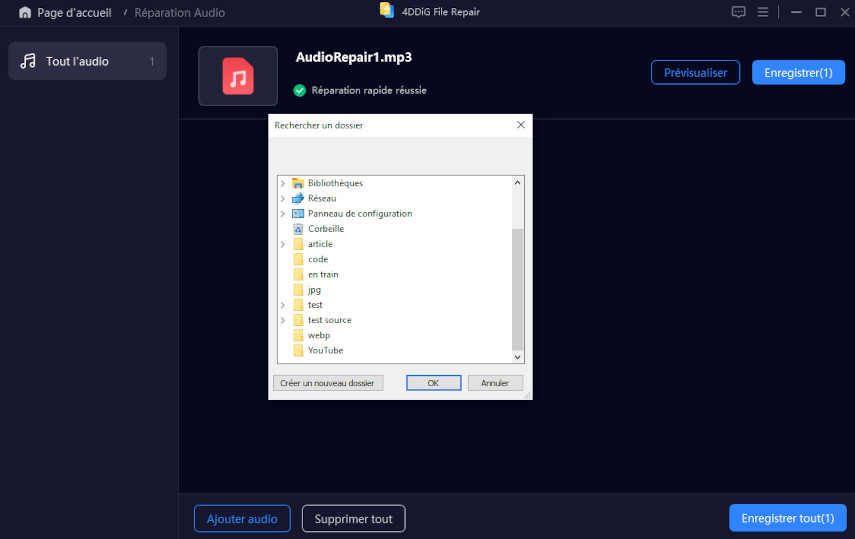Click the Prévisualiser button

695,73
